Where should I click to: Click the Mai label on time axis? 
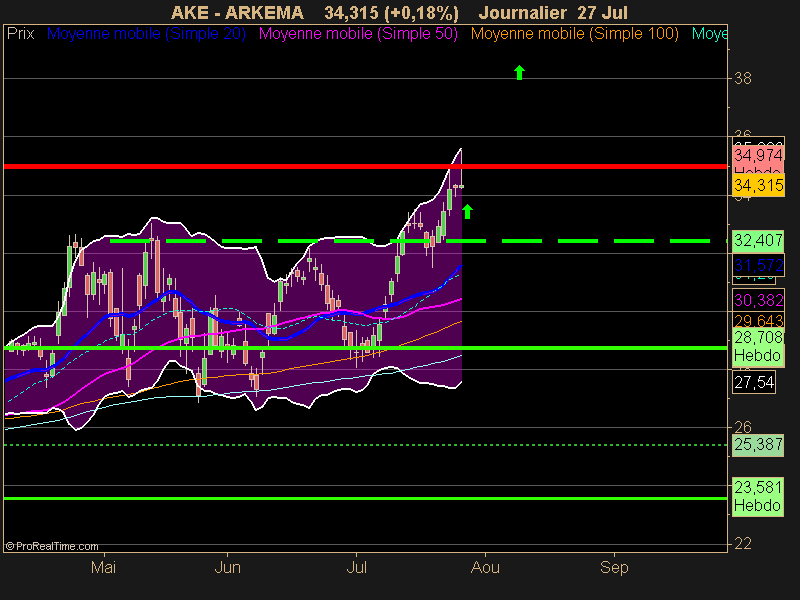(x=104, y=567)
